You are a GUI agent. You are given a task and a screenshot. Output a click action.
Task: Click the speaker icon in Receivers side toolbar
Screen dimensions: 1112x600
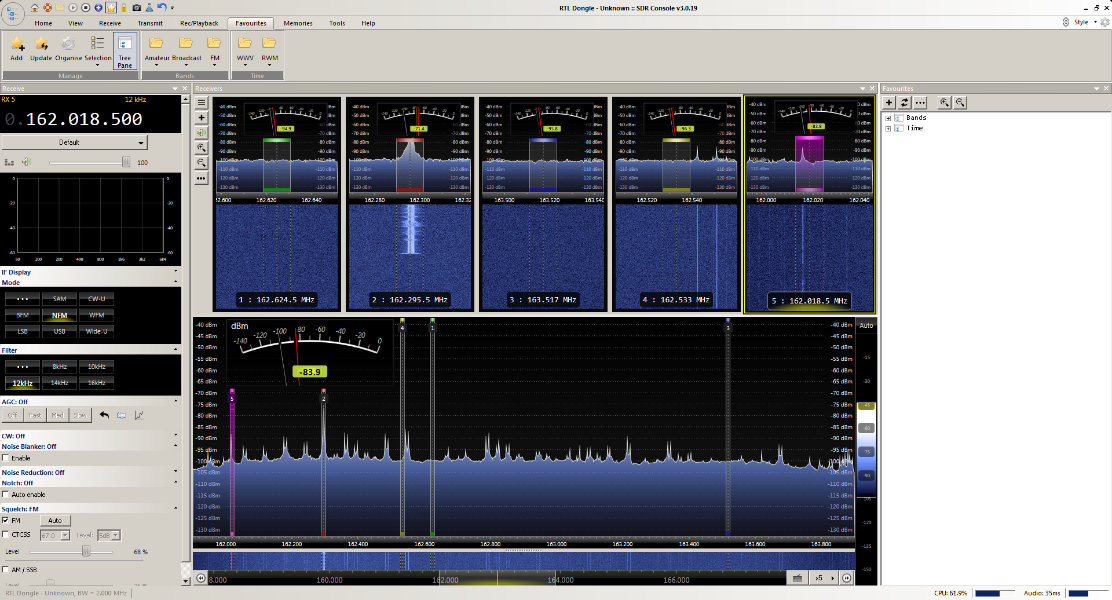click(201, 133)
